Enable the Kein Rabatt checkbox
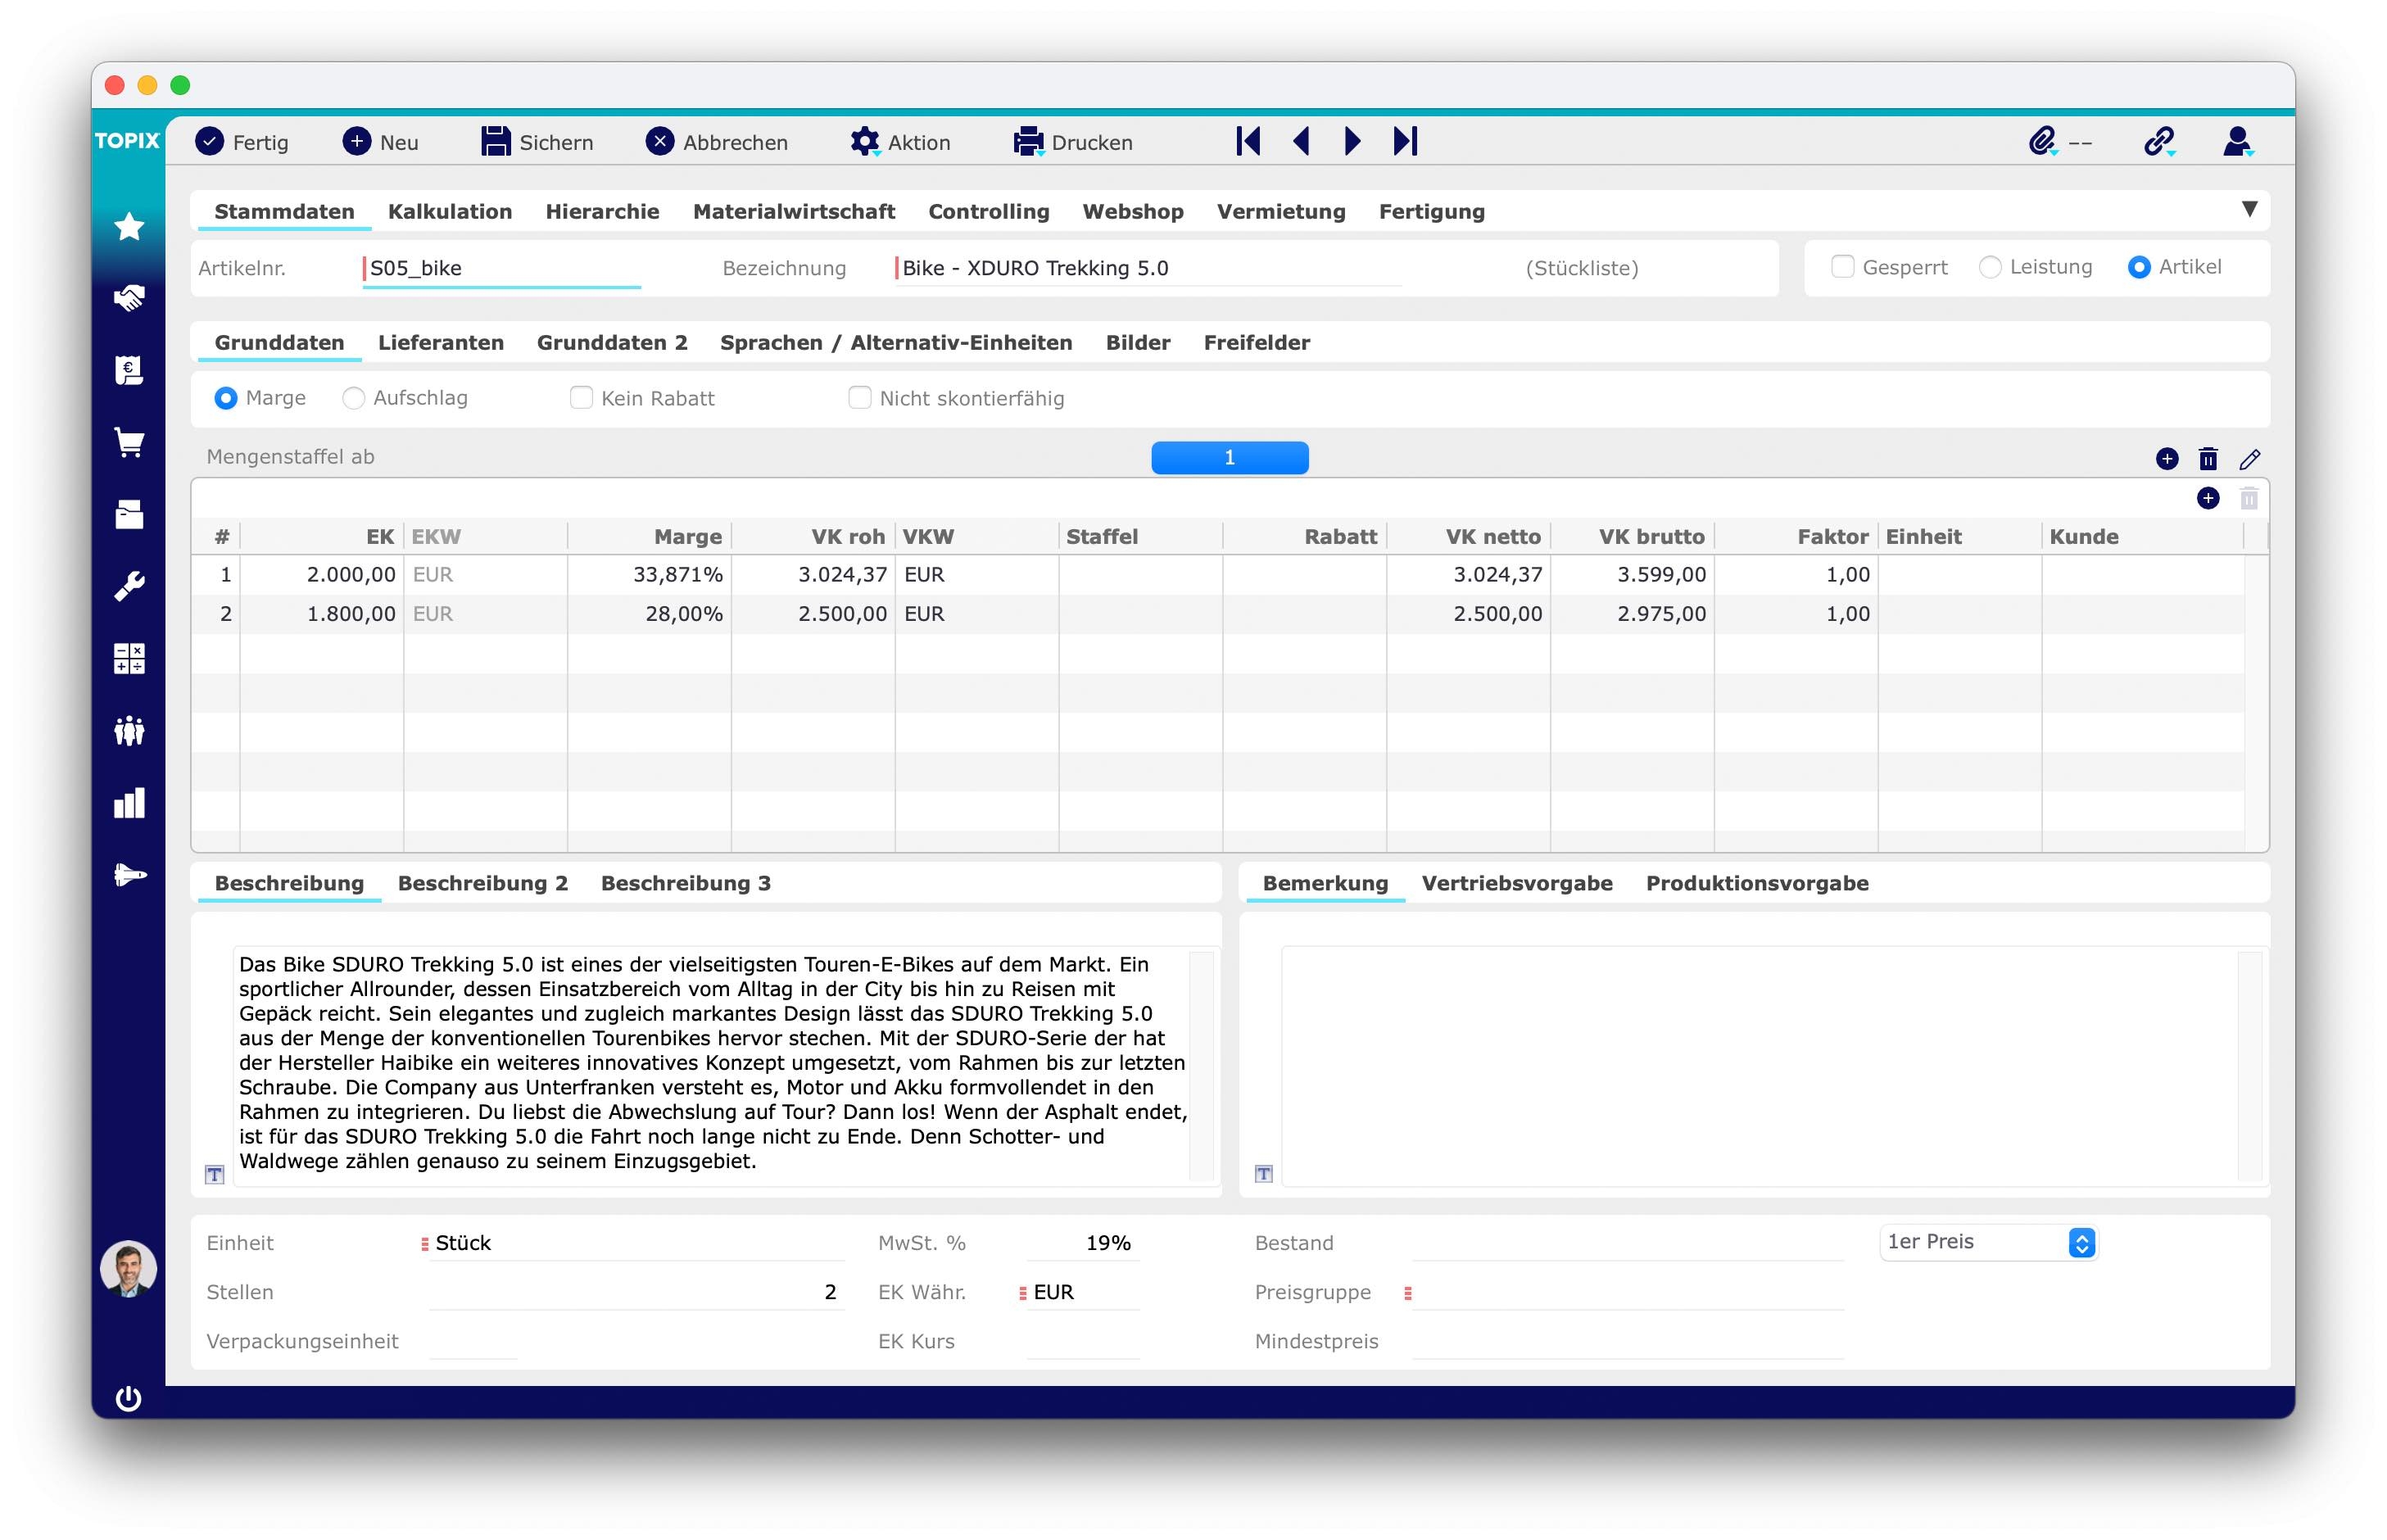2387x1540 pixels. tap(580, 398)
